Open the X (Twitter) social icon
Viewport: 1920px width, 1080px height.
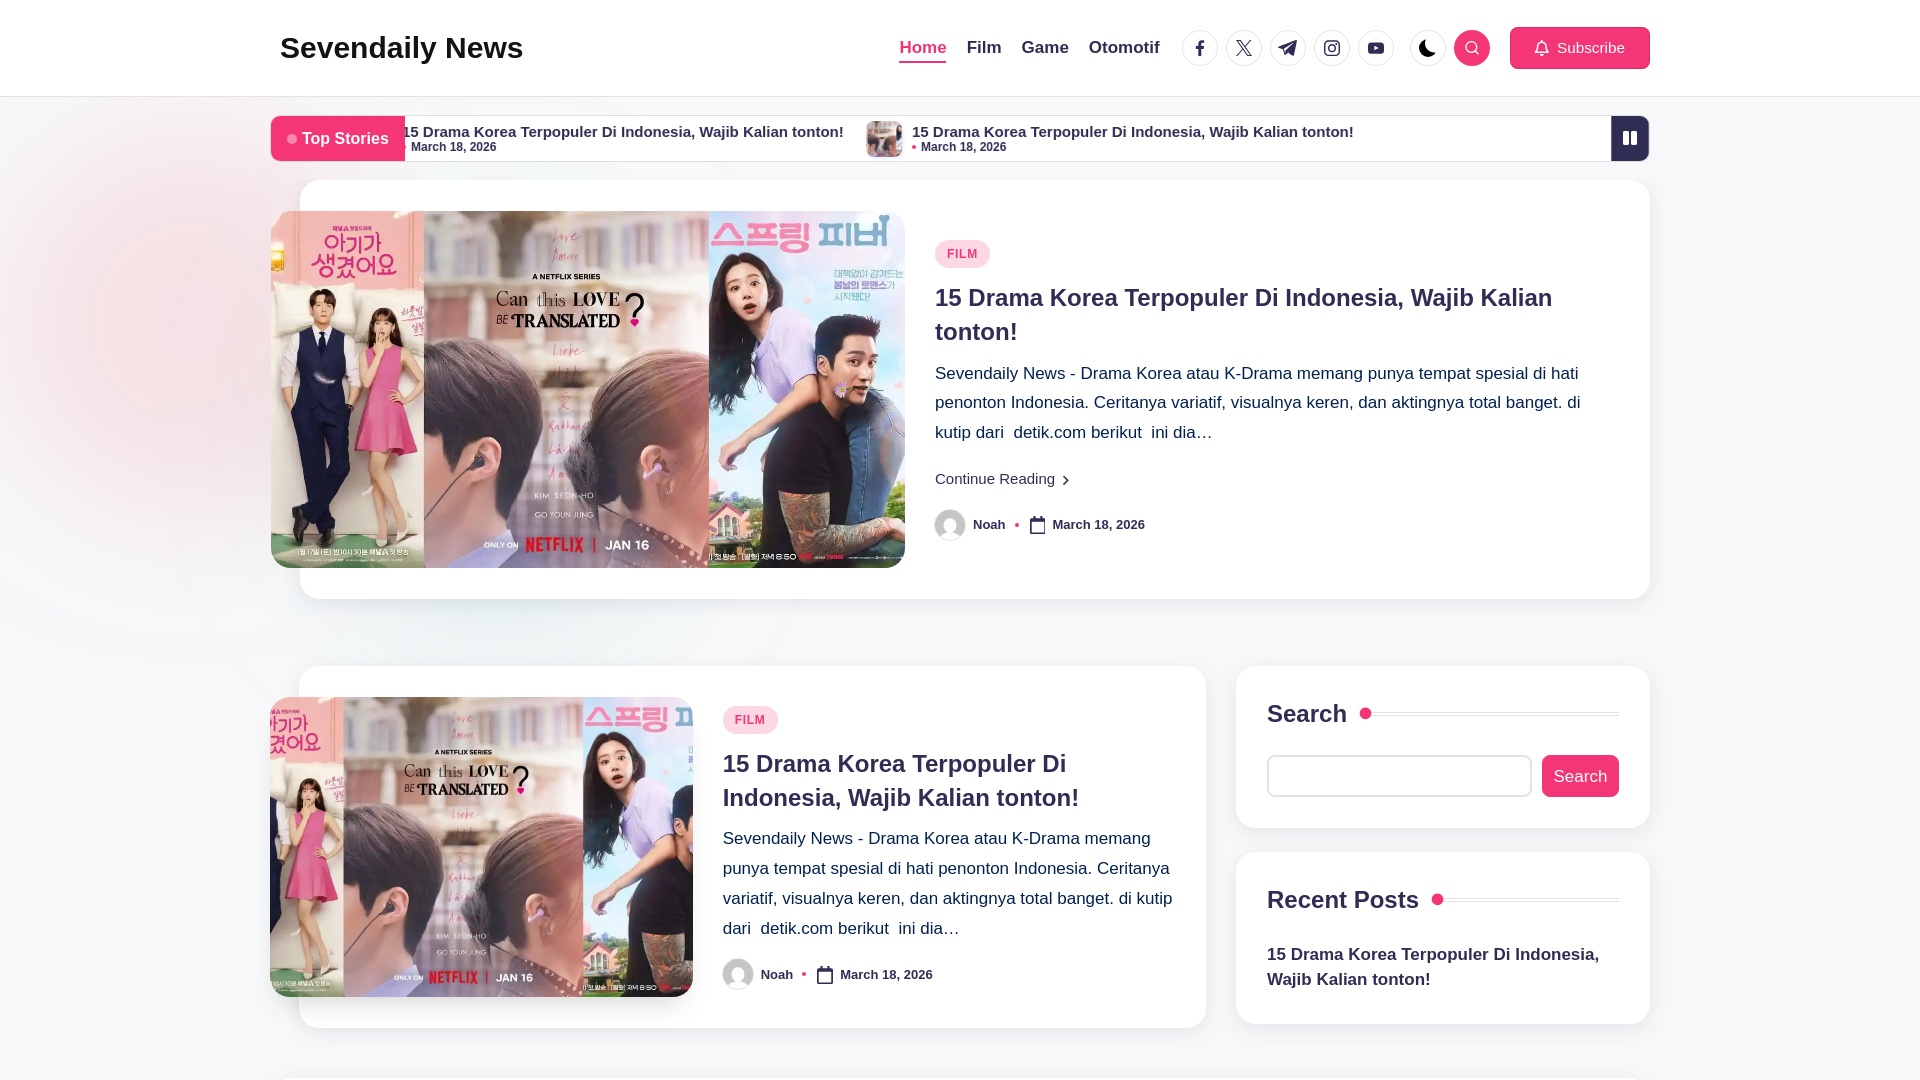pos(1244,48)
